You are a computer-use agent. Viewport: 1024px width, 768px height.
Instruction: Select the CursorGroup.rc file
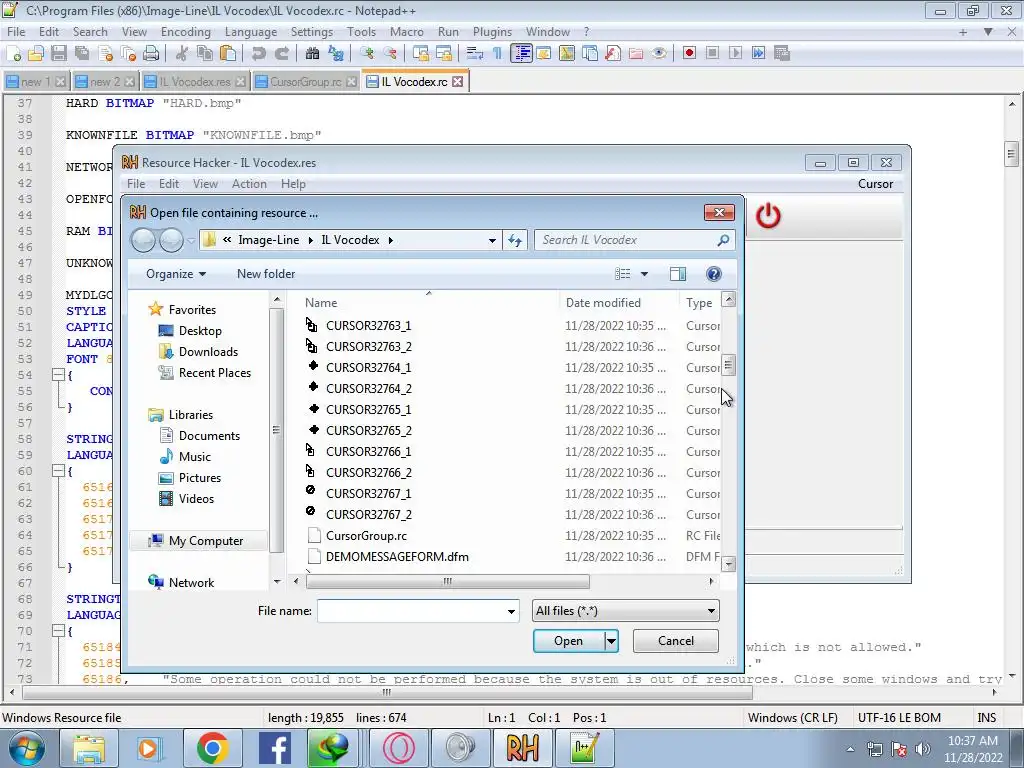366,536
